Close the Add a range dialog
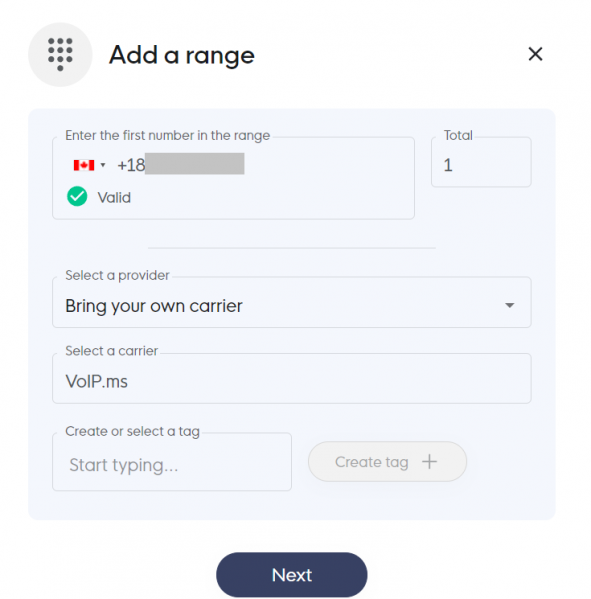The image size is (591, 599). (535, 54)
